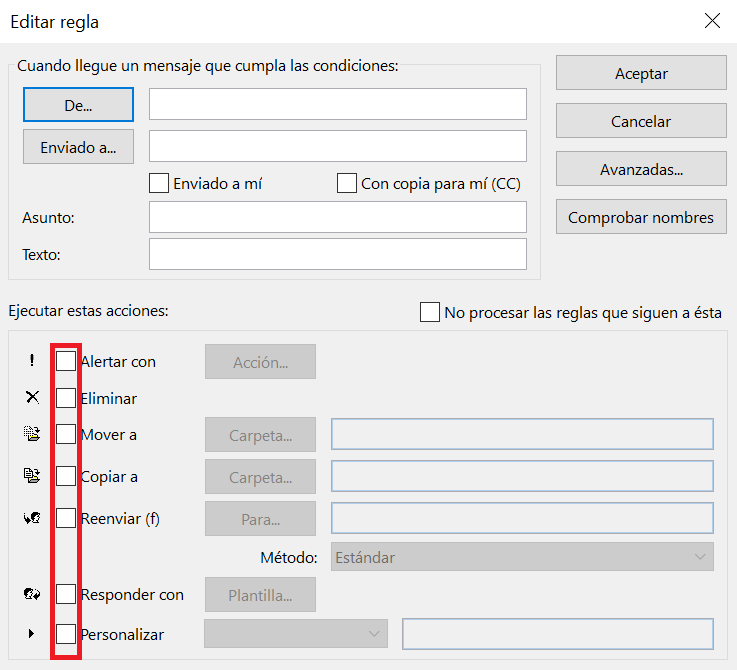Open the Método dropdown showing Estándar

point(522,557)
